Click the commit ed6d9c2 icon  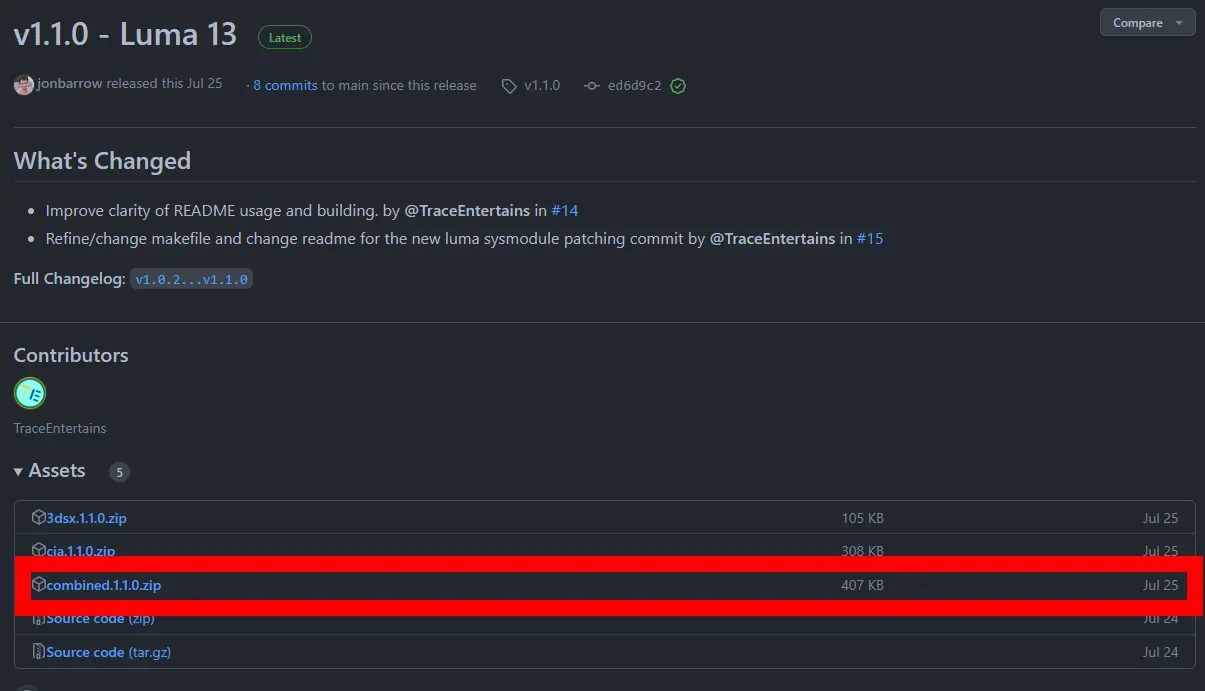(x=591, y=86)
